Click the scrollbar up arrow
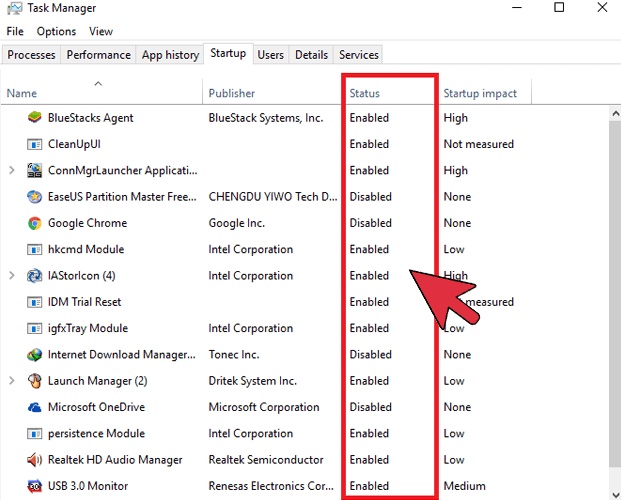Screen dimensions: 621x500 click(x=615, y=114)
